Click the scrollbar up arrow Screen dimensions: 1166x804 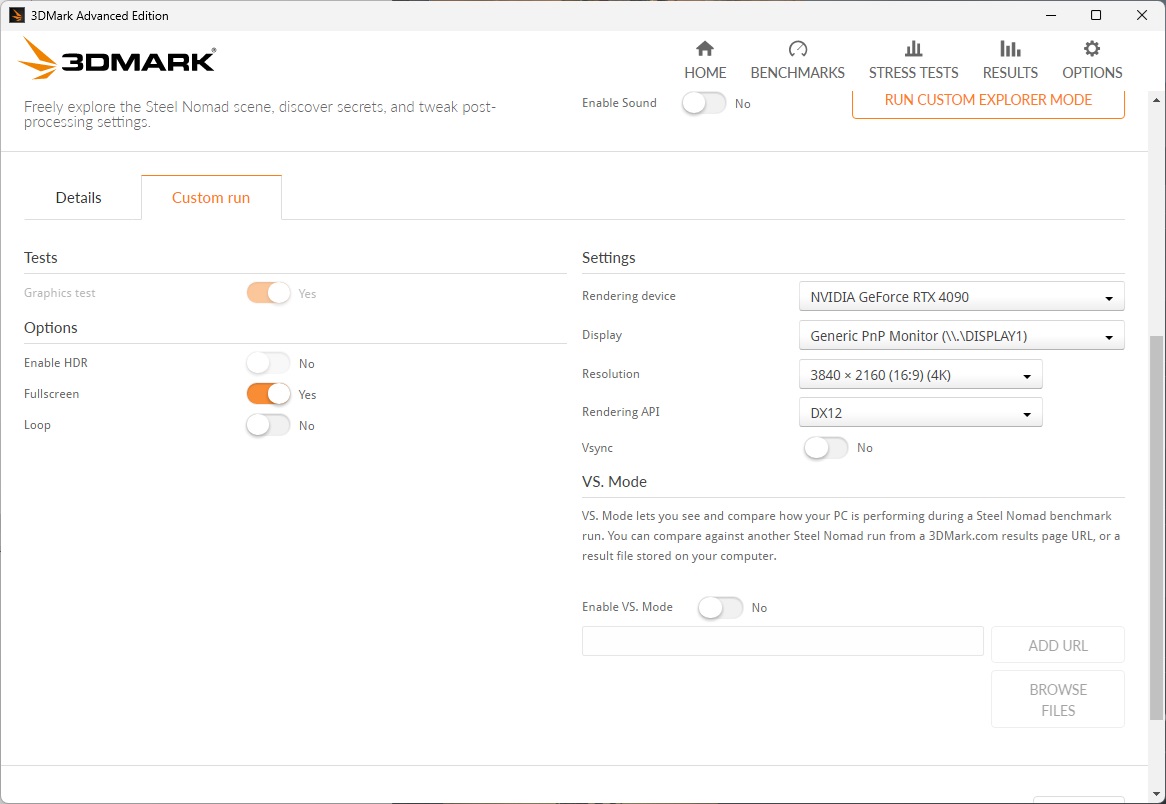[x=1156, y=100]
